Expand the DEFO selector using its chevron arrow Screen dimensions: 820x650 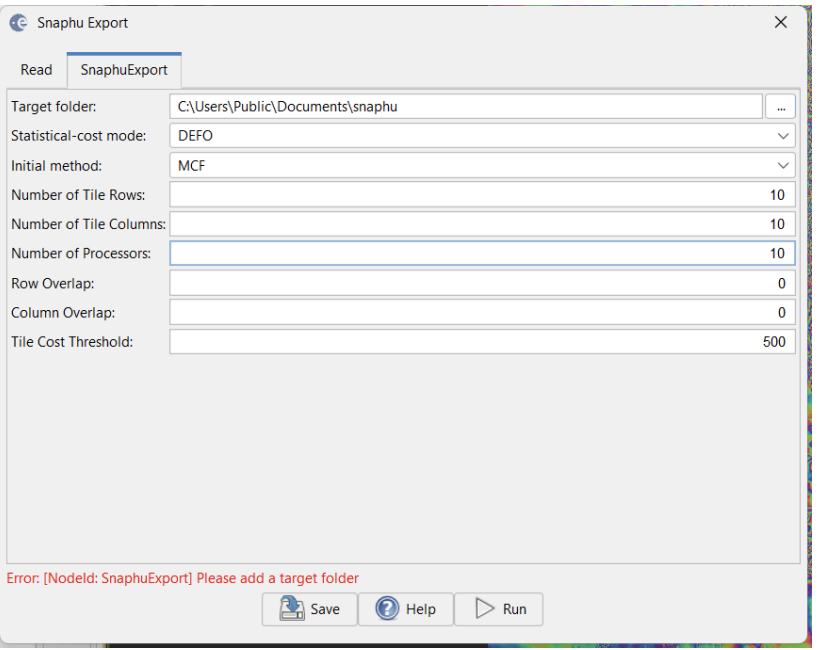click(x=784, y=135)
